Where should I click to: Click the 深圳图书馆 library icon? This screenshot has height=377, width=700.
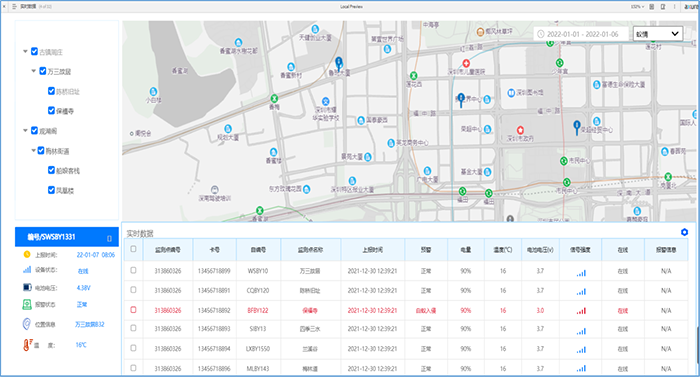tap(511, 93)
